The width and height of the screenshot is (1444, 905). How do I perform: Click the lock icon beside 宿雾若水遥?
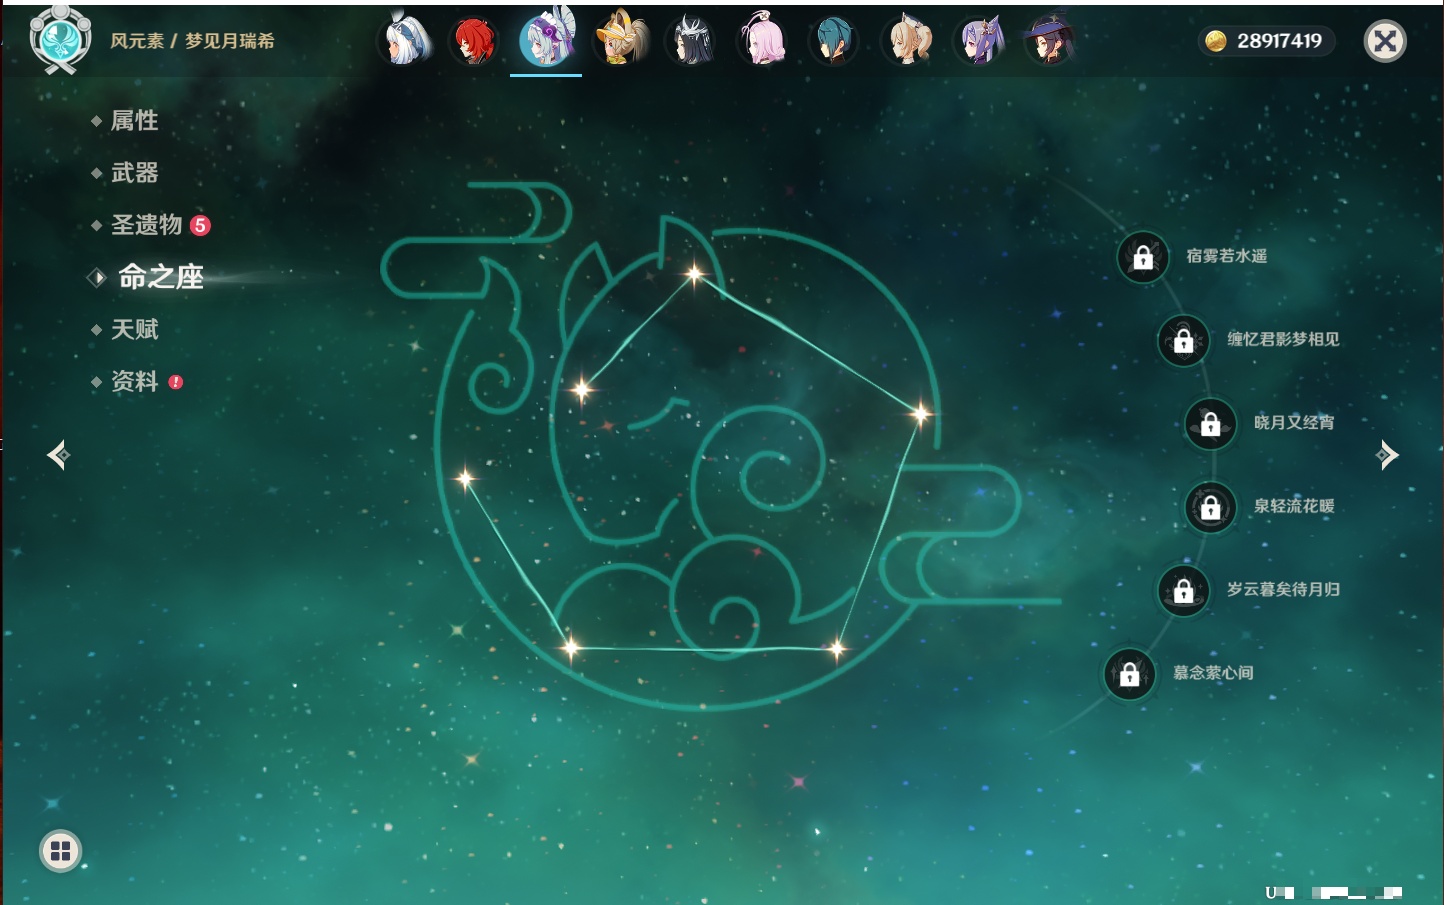click(1143, 257)
